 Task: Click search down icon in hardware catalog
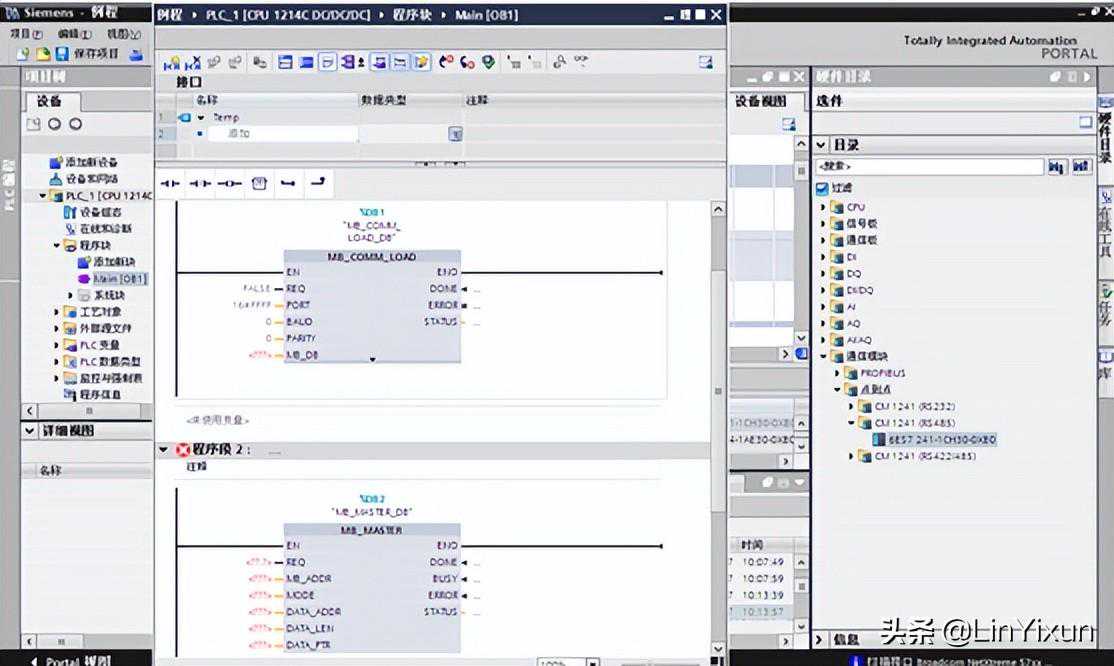pyautogui.click(x=1057, y=167)
